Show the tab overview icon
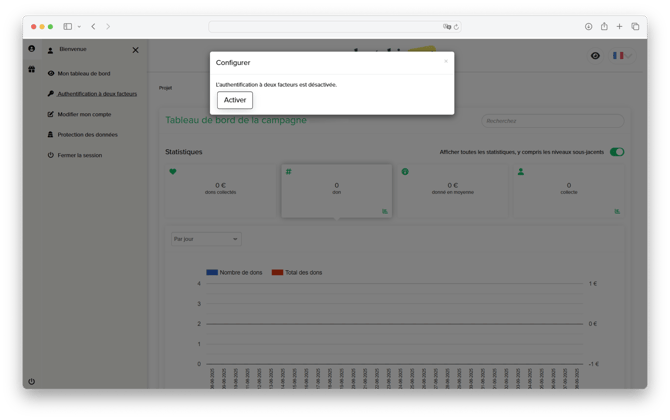 tap(635, 26)
